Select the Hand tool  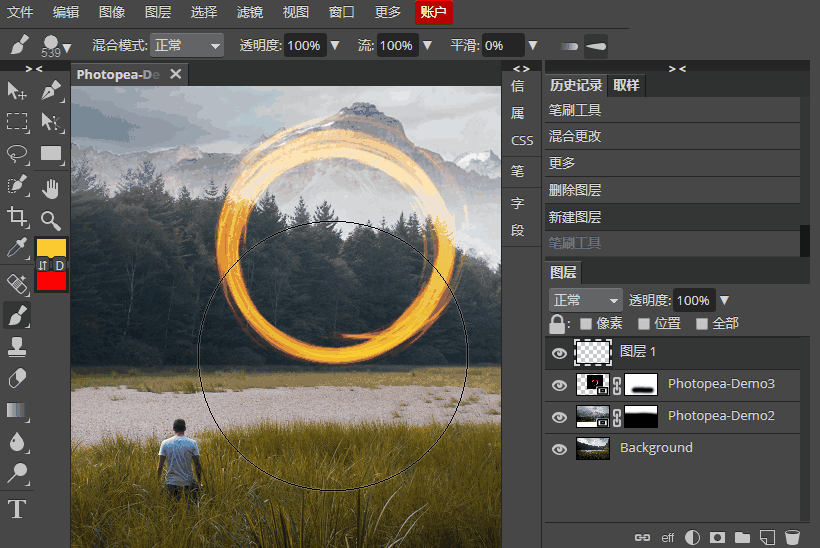(51, 188)
